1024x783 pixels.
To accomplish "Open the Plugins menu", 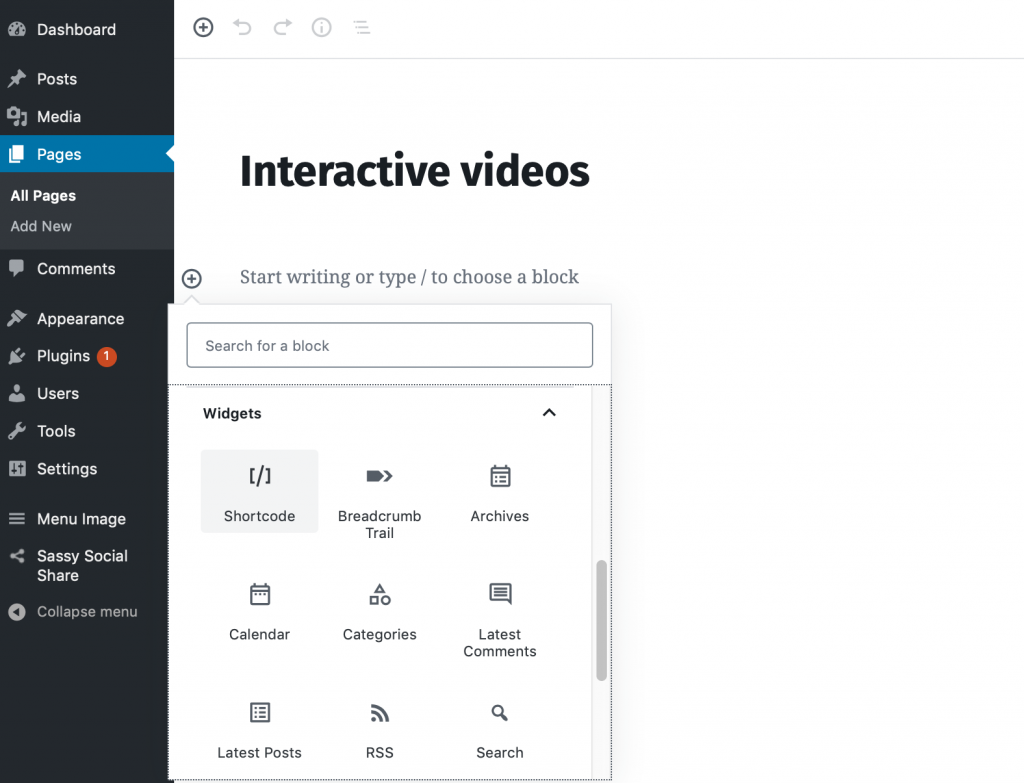I will [x=87, y=356].
